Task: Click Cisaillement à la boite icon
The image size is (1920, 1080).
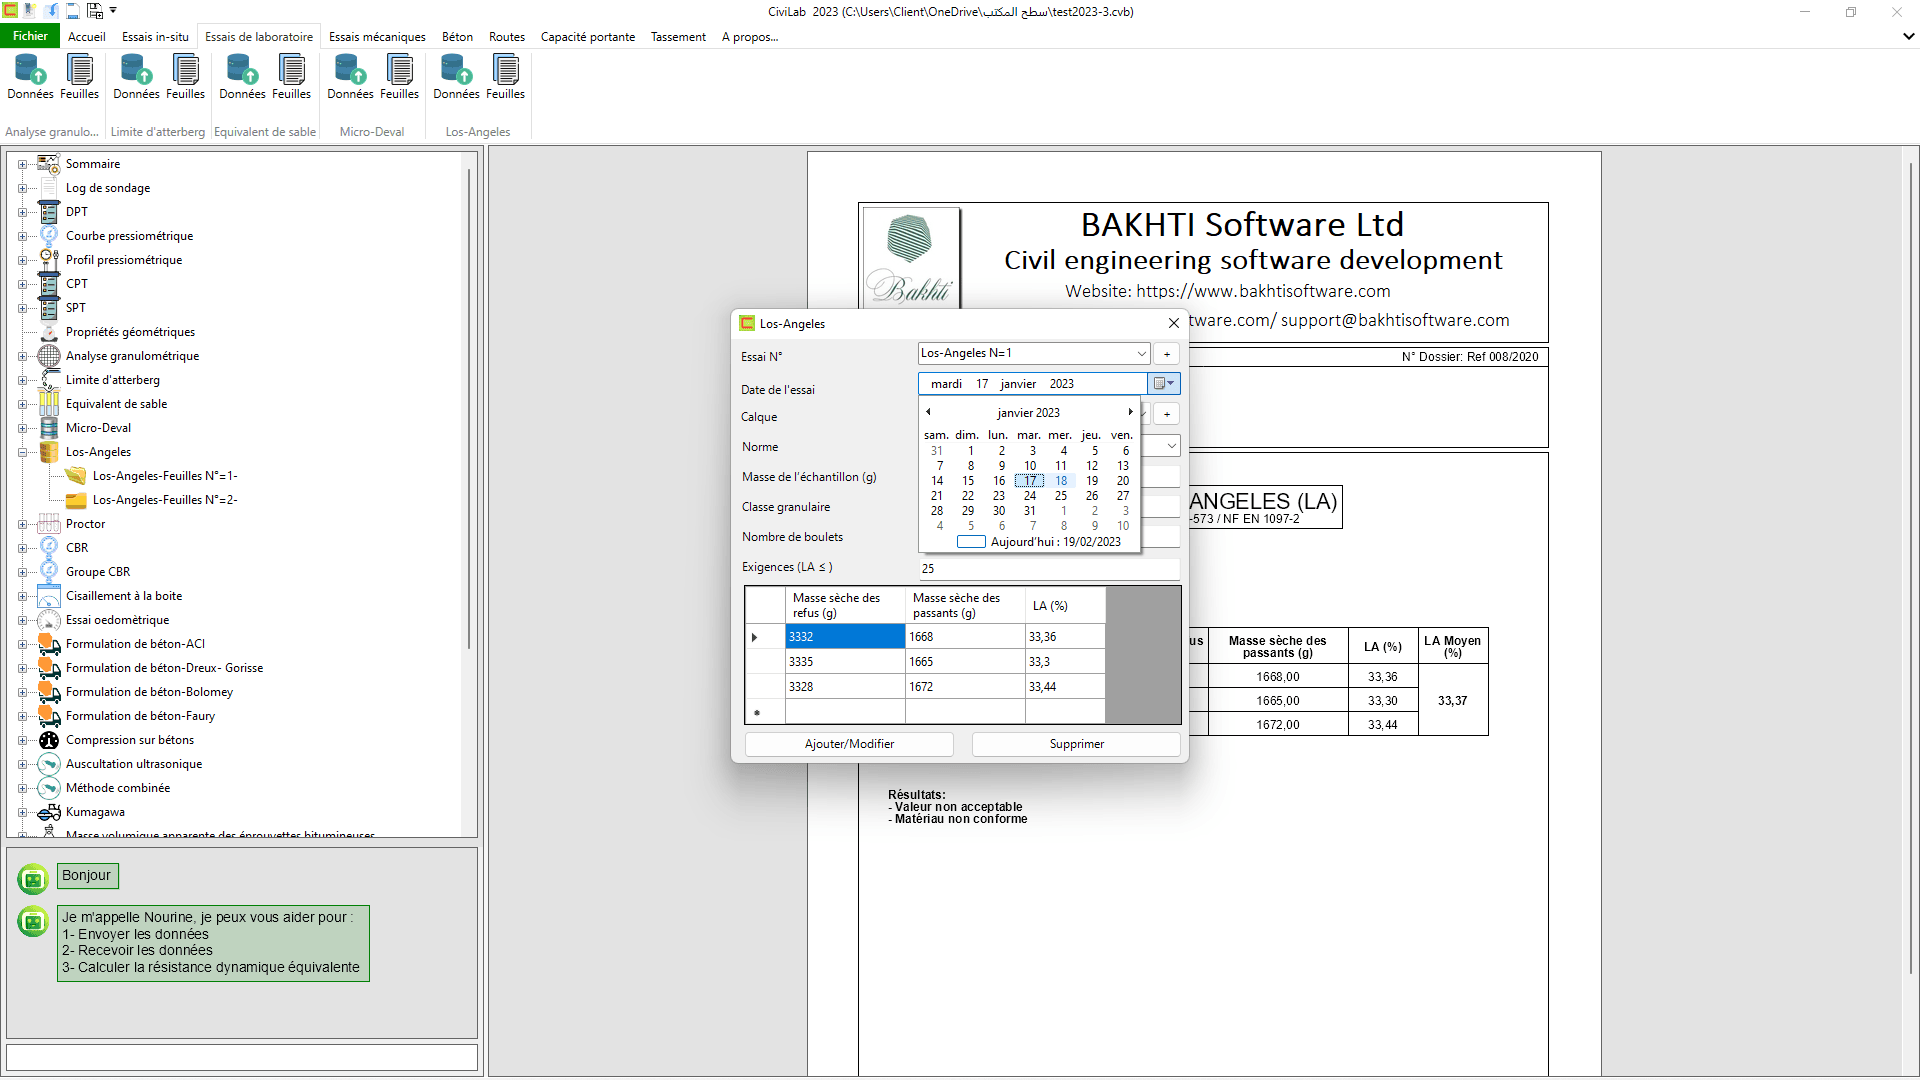Action: pos(49,595)
